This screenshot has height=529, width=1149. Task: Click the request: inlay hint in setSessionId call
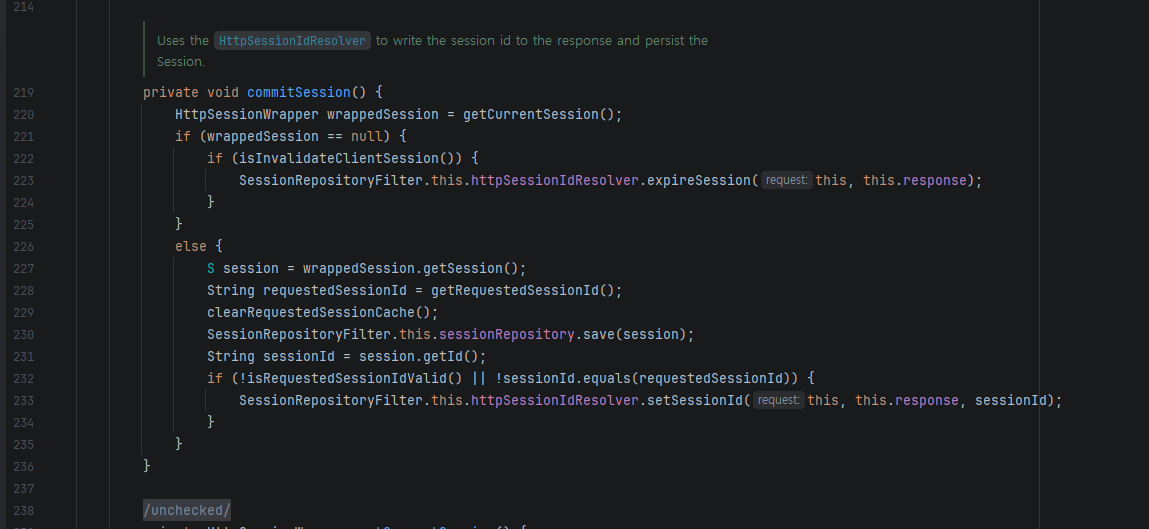(x=778, y=400)
